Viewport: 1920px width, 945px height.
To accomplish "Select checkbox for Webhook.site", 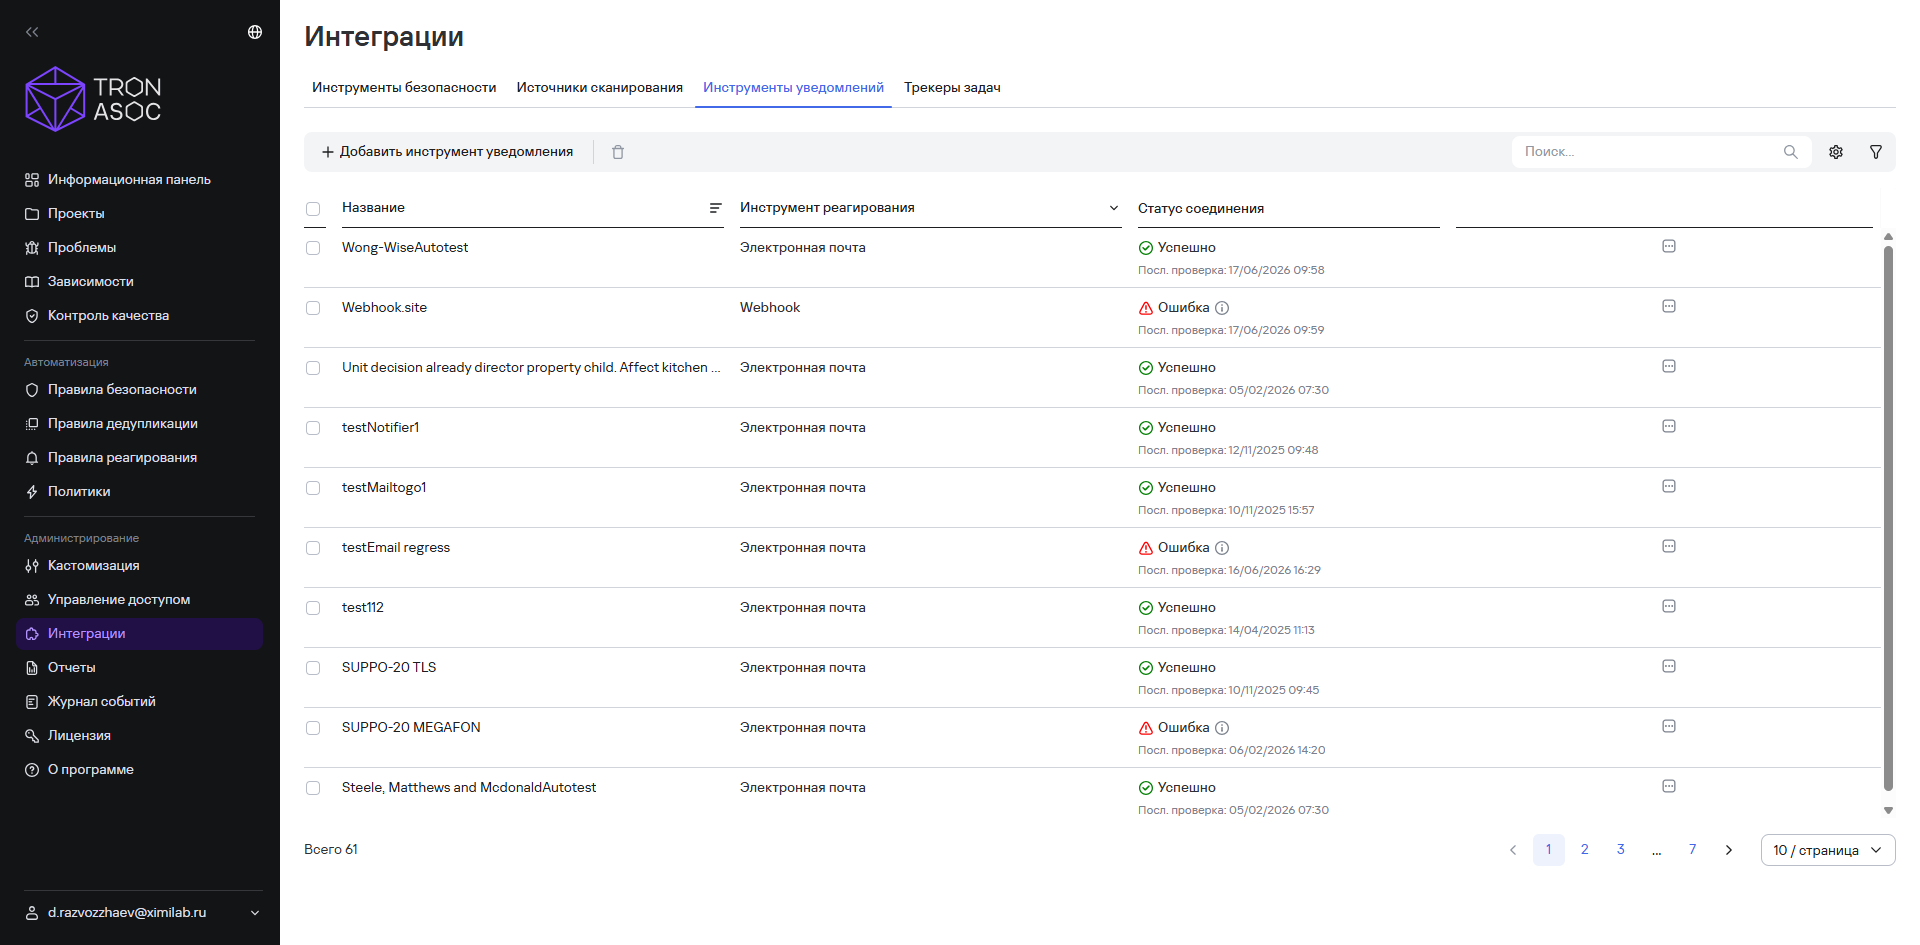I will click(x=313, y=308).
